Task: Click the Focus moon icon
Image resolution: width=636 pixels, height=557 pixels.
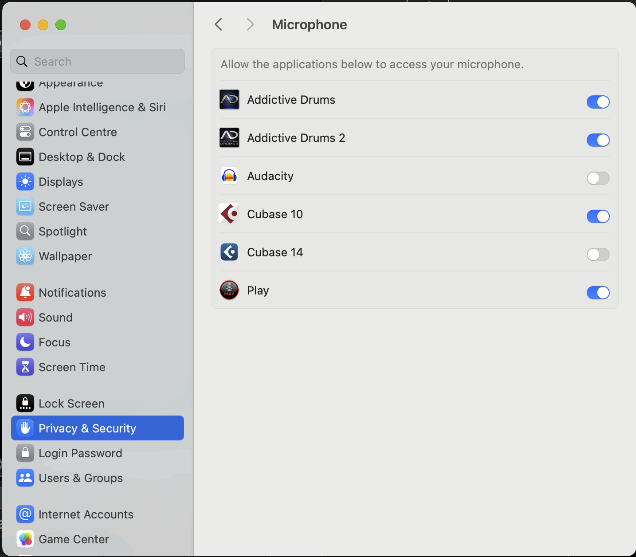Action: [x=25, y=342]
